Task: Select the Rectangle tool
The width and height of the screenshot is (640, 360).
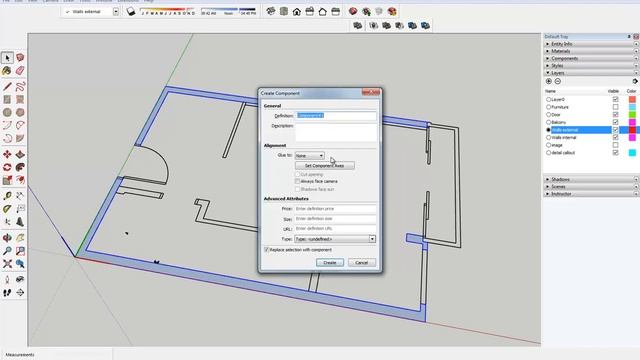Action: coord(7,99)
